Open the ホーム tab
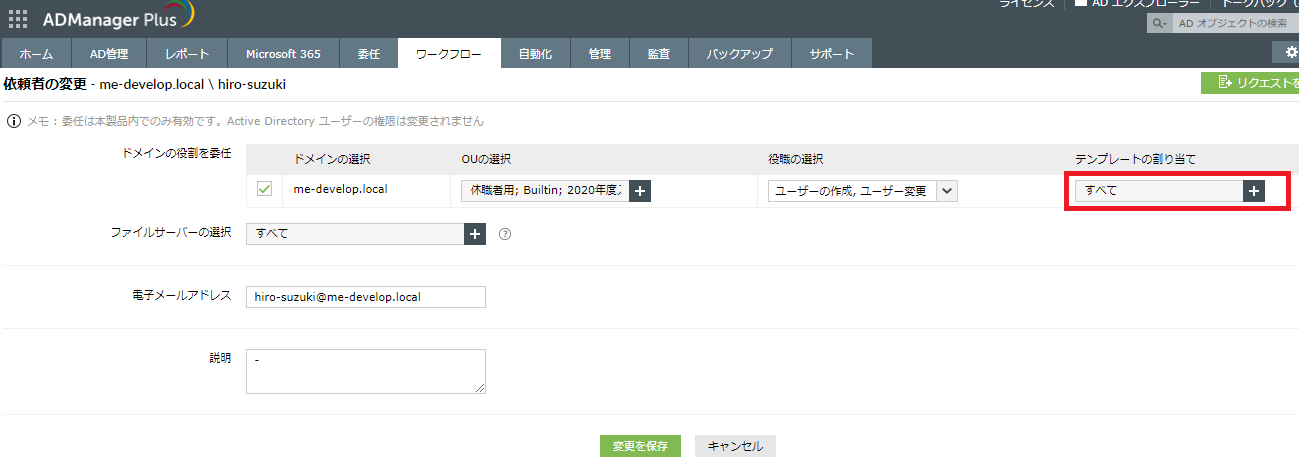The width and height of the screenshot is (1299, 463). pos(36,54)
